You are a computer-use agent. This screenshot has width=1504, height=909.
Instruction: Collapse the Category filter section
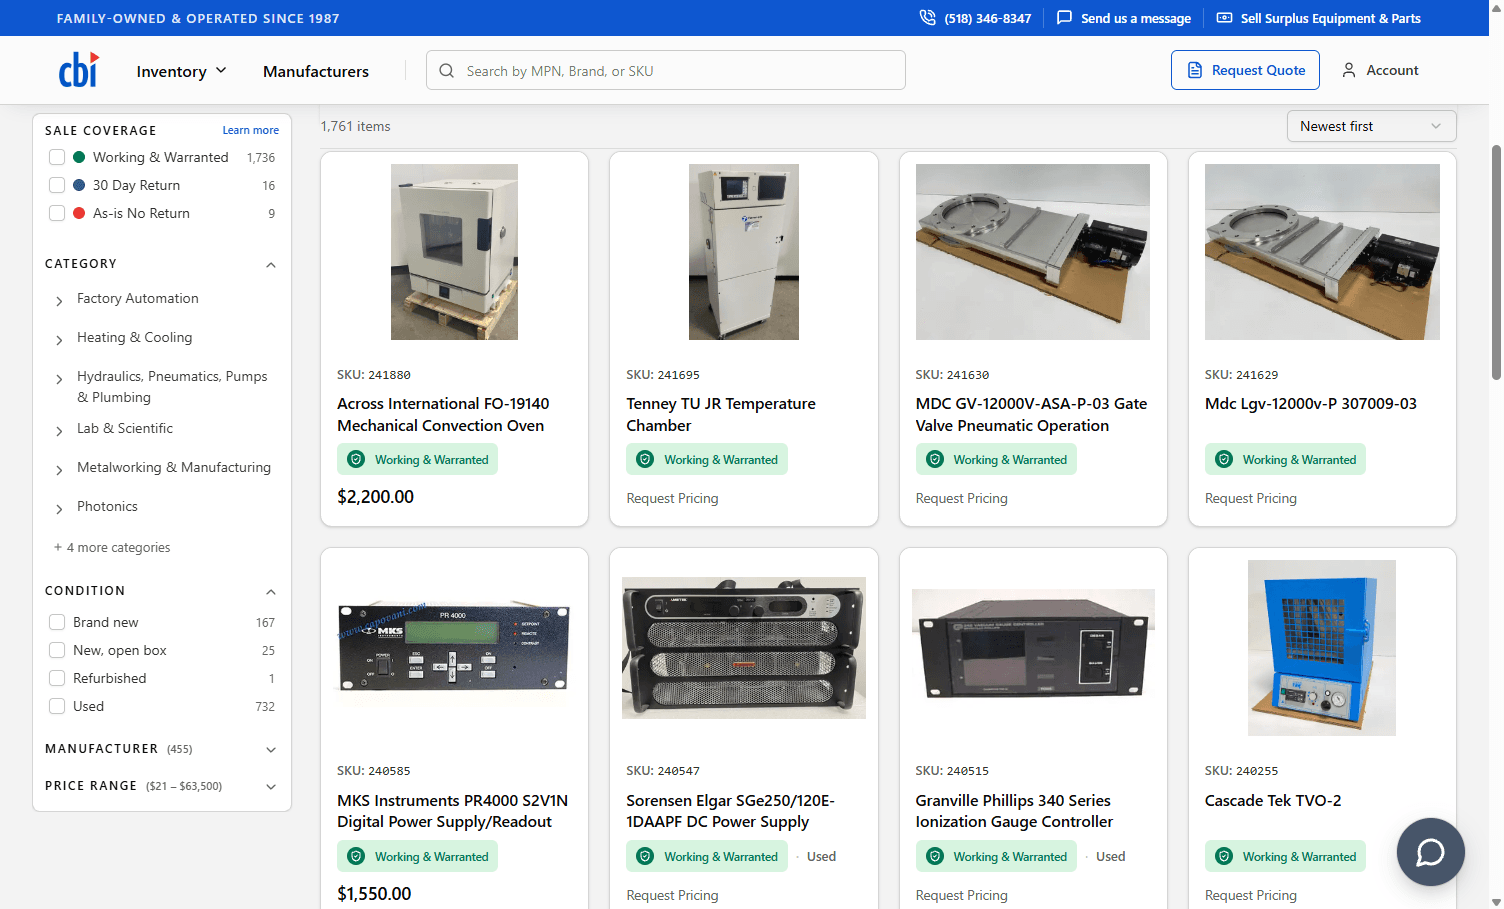coord(270,264)
